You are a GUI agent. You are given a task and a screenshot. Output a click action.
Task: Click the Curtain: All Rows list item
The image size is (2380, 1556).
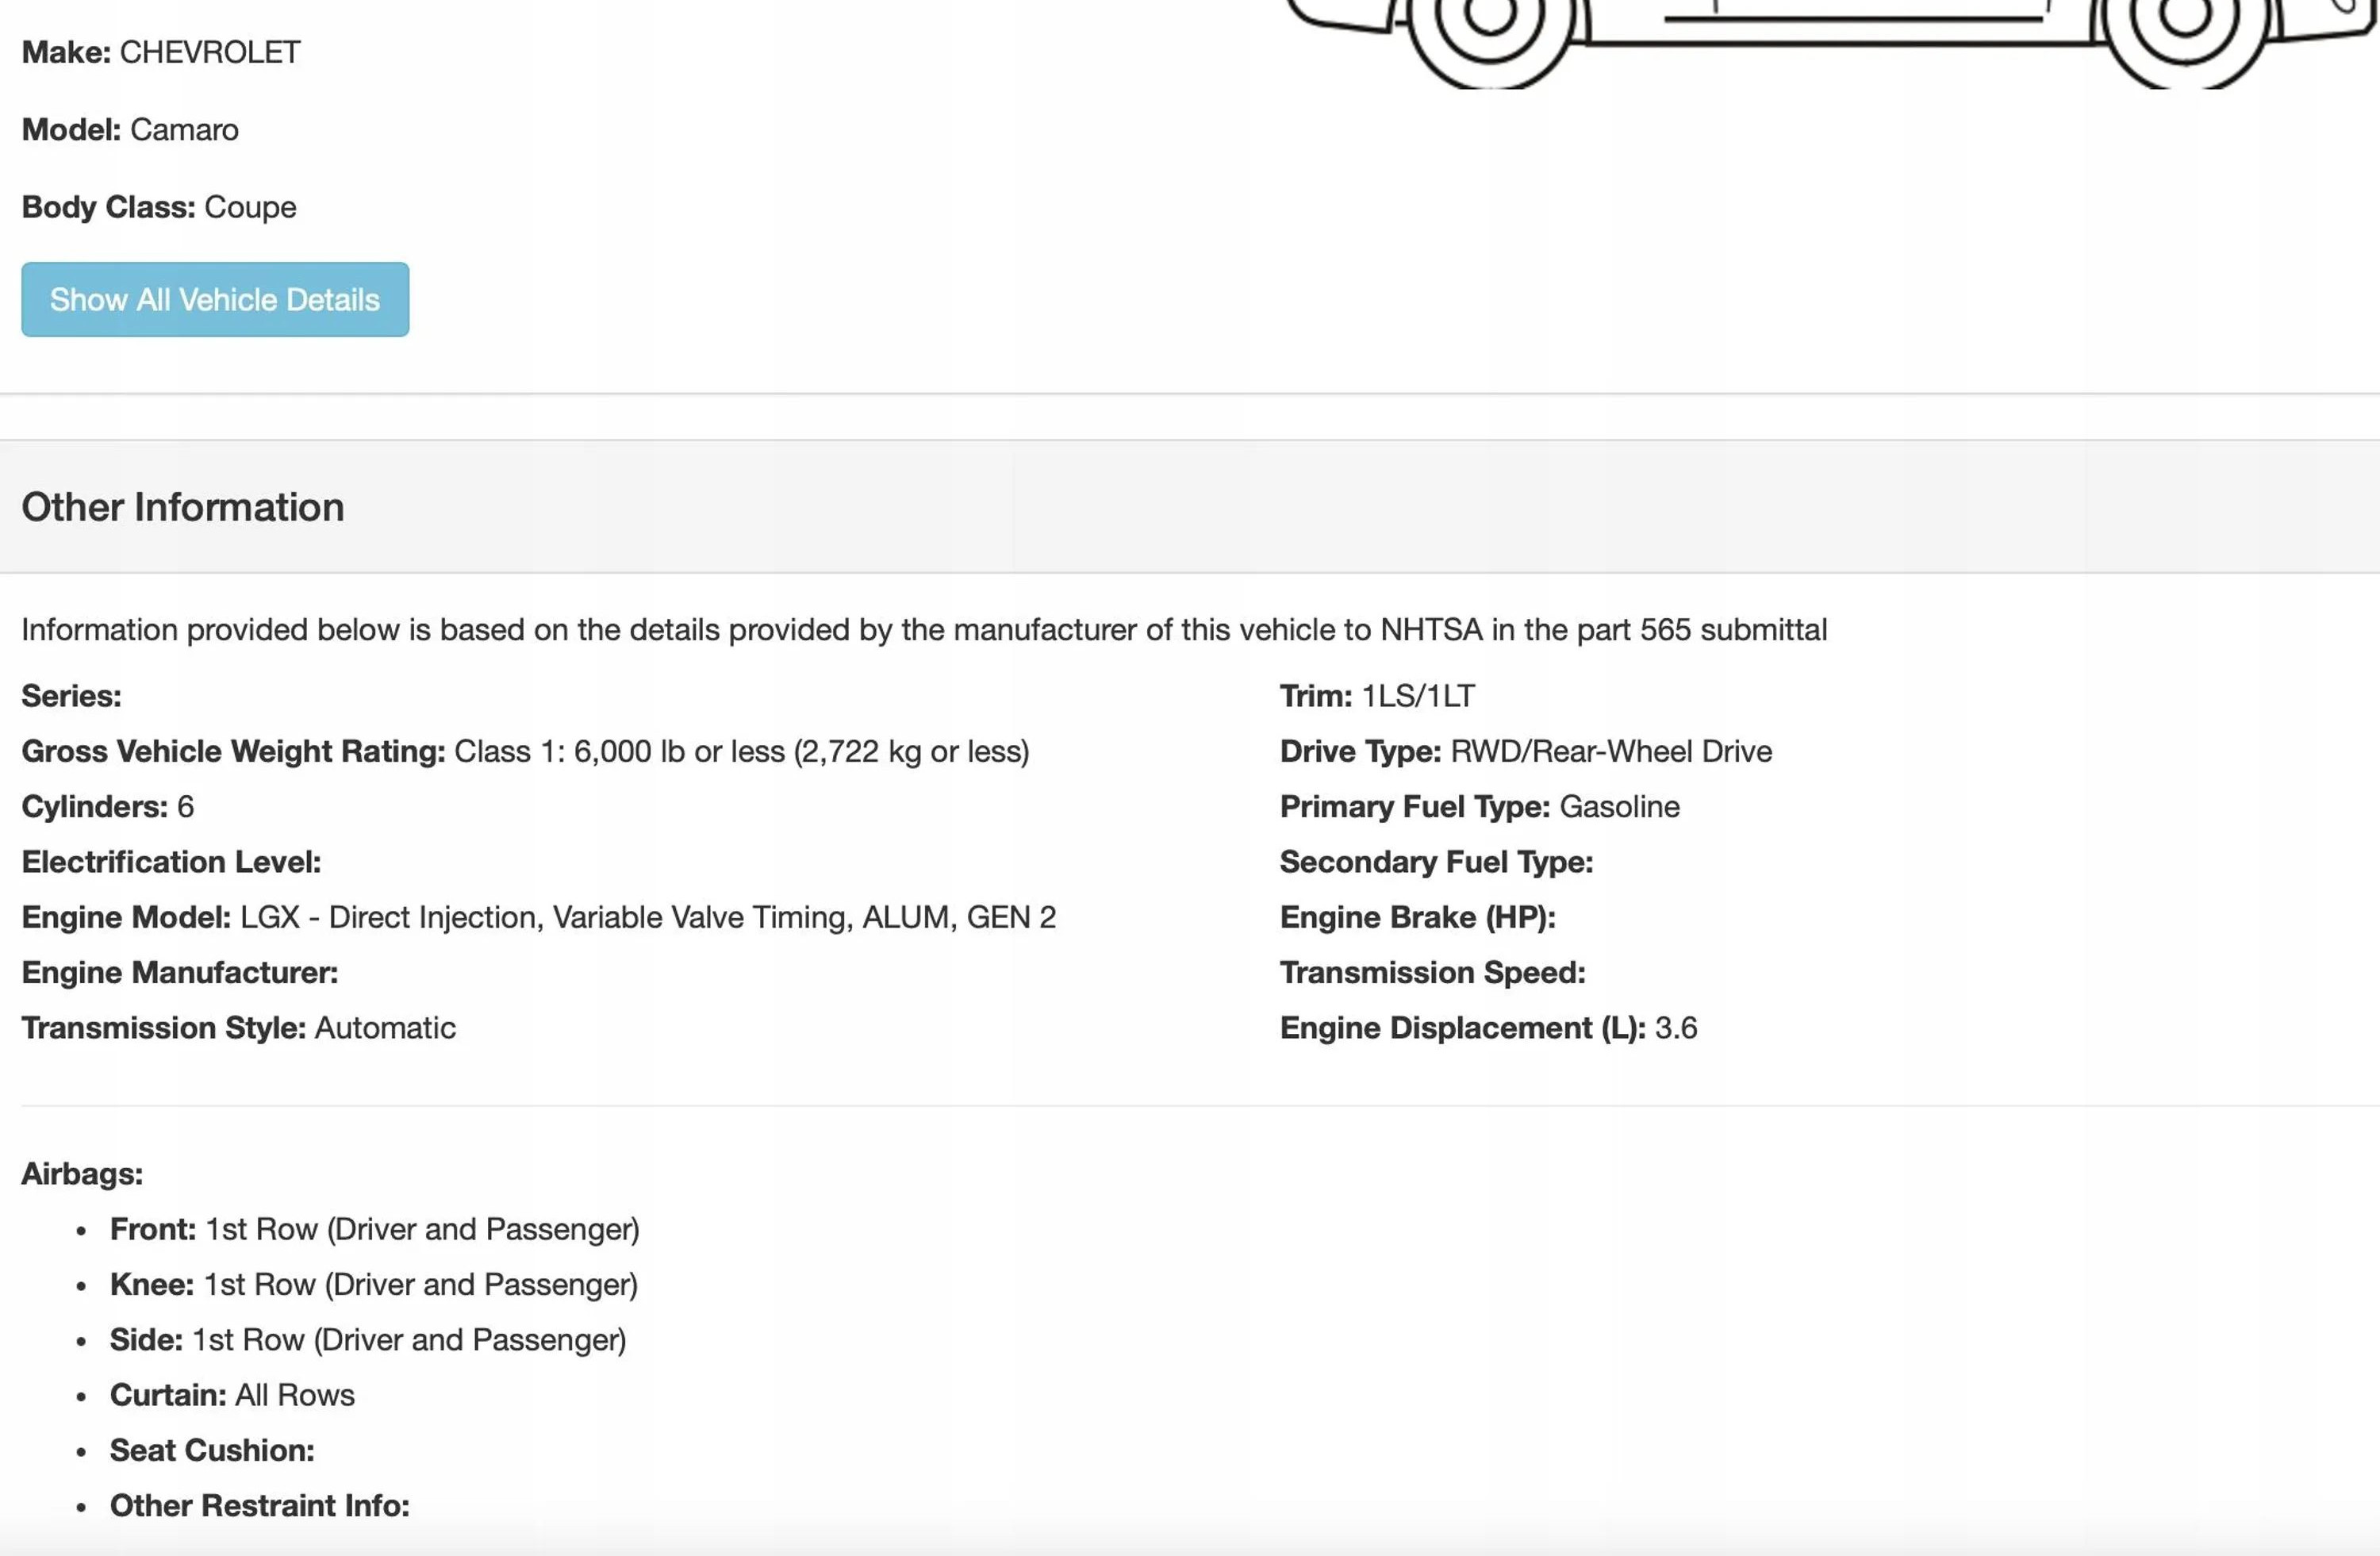[x=232, y=1395]
